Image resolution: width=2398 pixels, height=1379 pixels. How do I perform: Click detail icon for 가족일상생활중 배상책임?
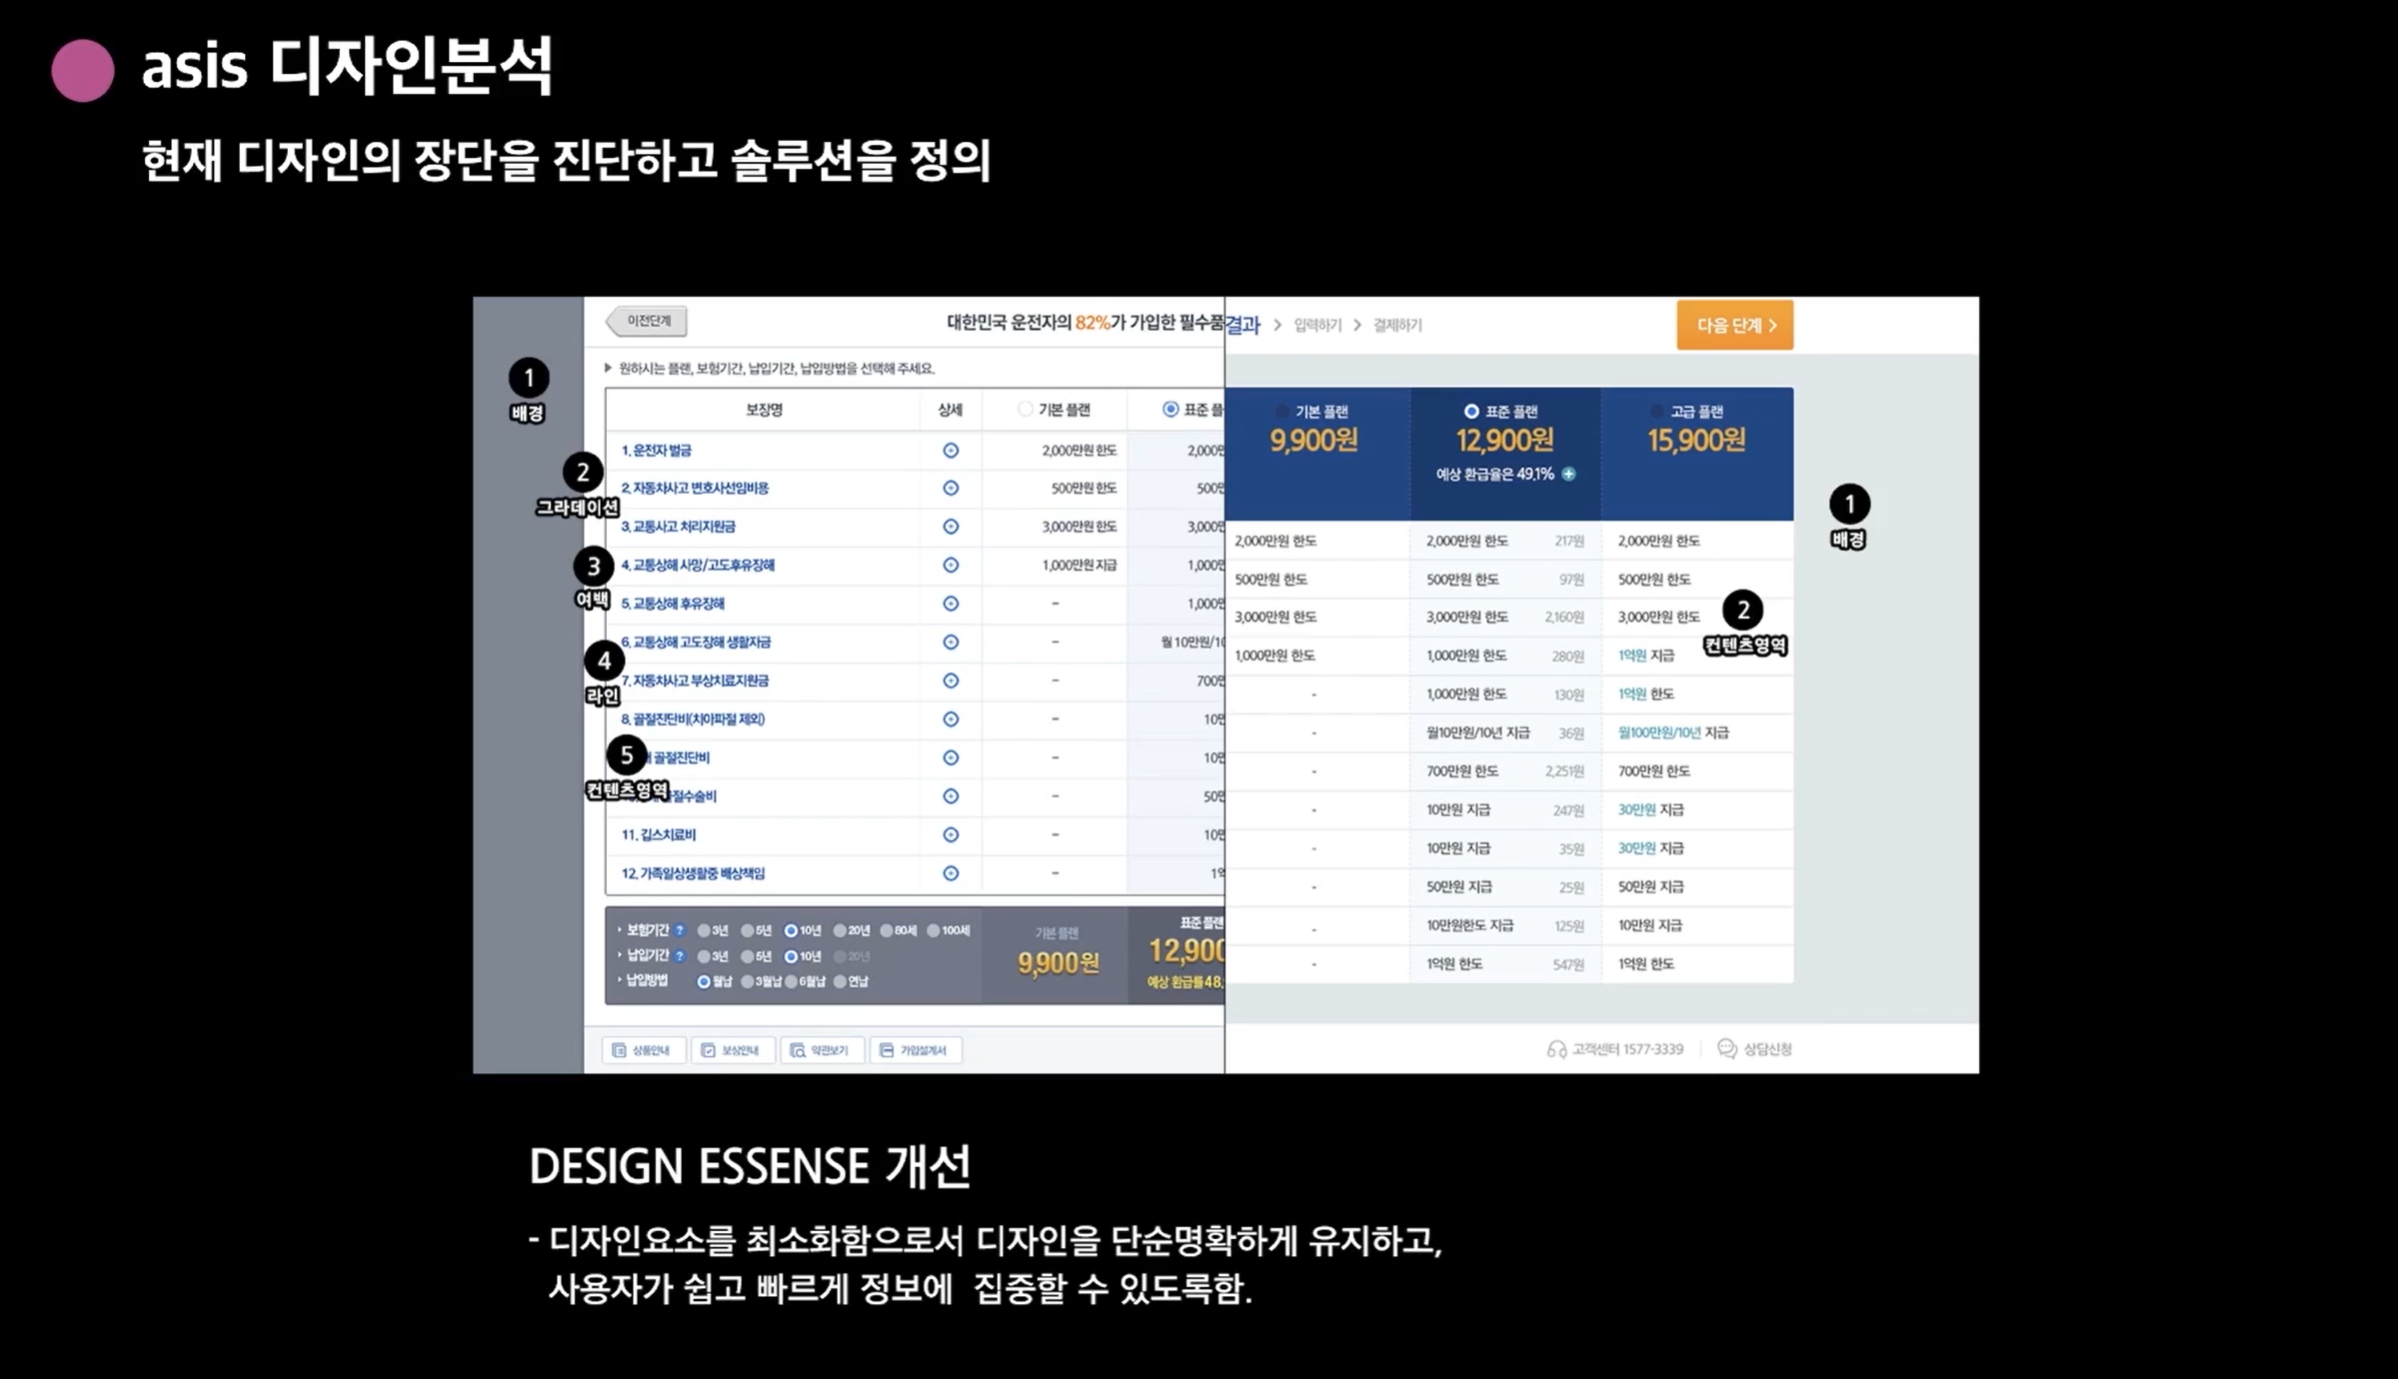(950, 873)
